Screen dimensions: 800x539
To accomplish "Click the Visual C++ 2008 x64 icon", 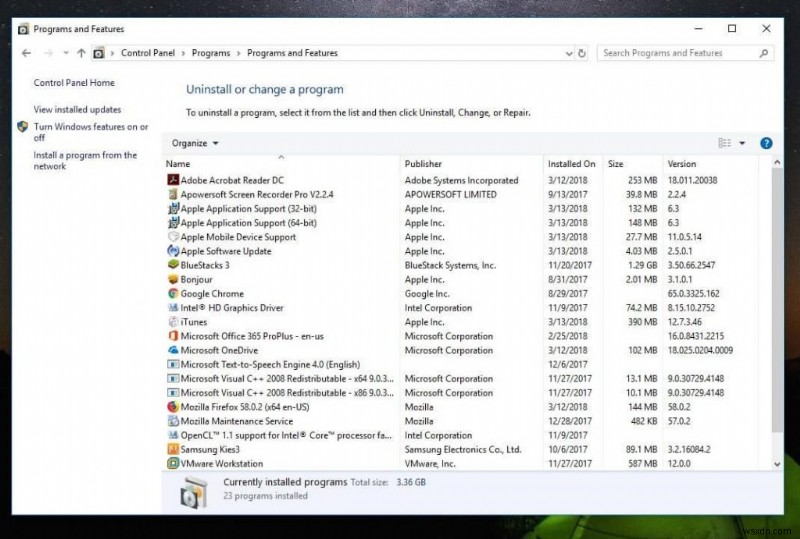I will point(173,378).
